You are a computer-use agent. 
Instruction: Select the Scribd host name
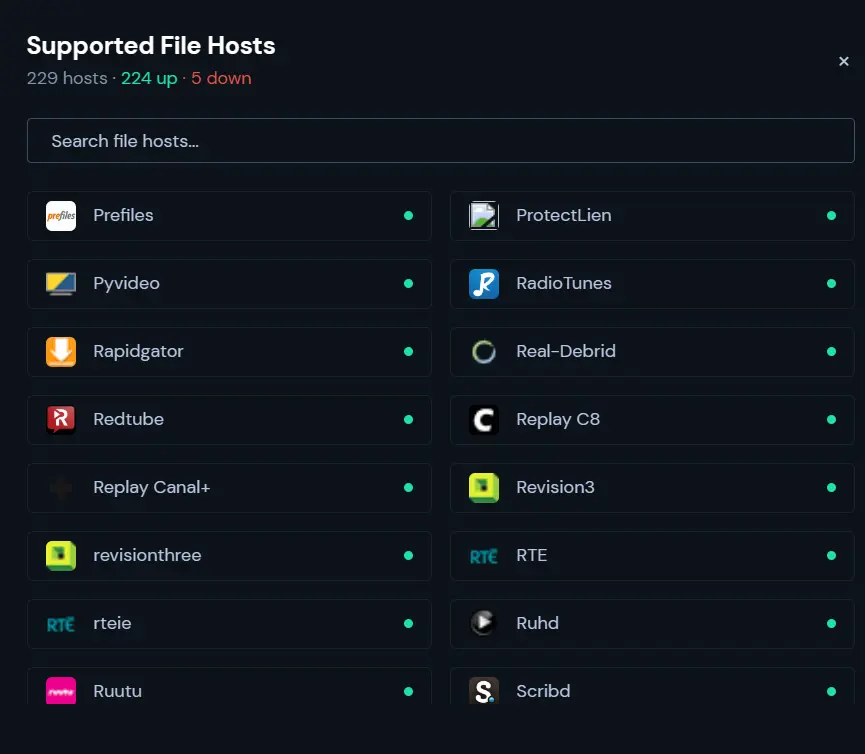tap(543, 691)
